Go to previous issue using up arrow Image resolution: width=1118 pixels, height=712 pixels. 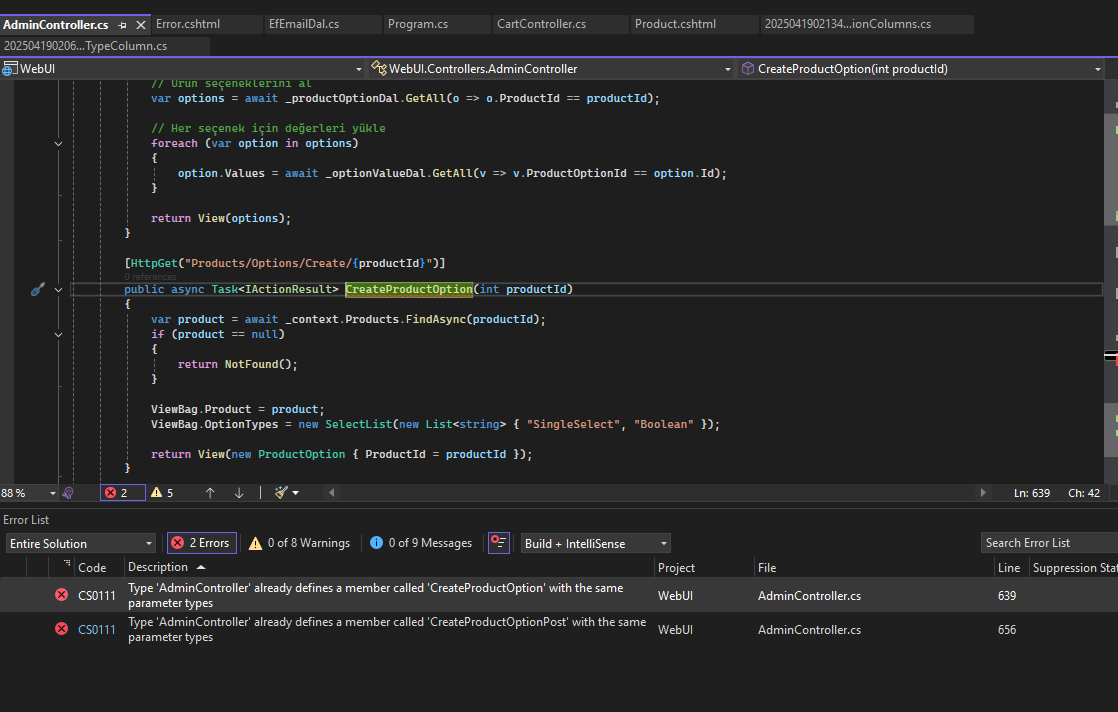(210, 493)
